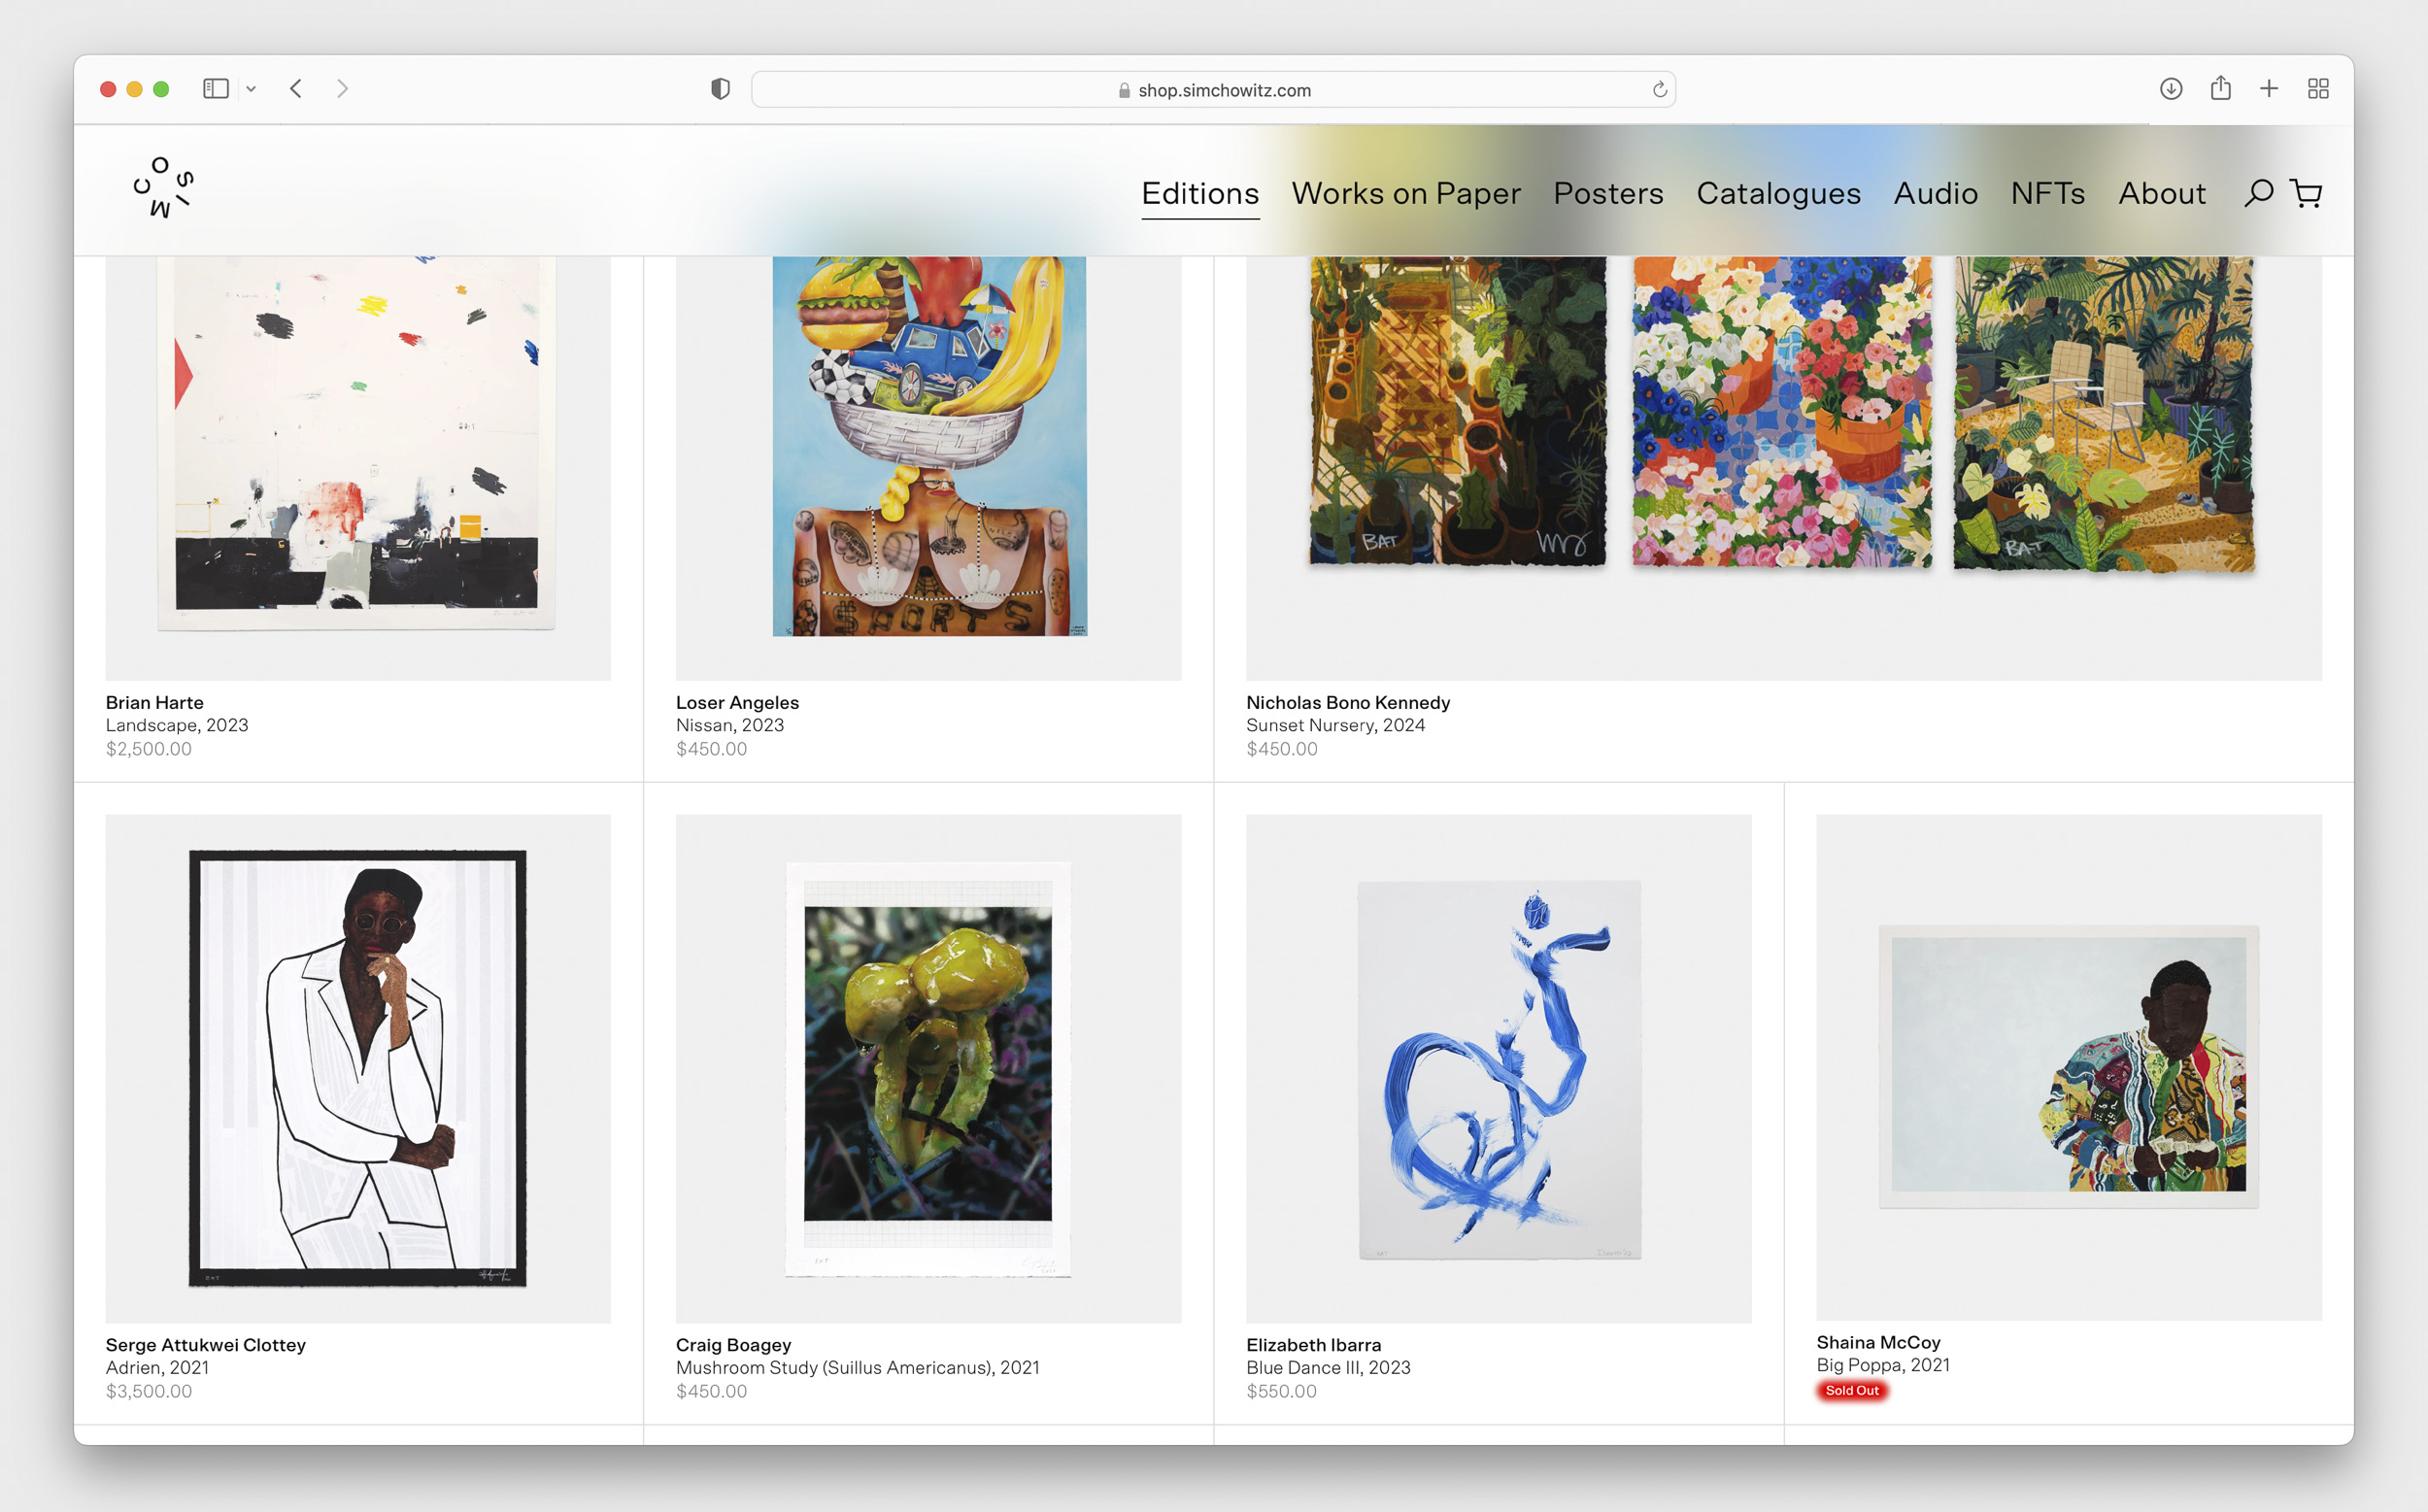Show the tab overview grid icon
The height and width of the screenshot is (1512, 2428).
tap(2318, 89)
